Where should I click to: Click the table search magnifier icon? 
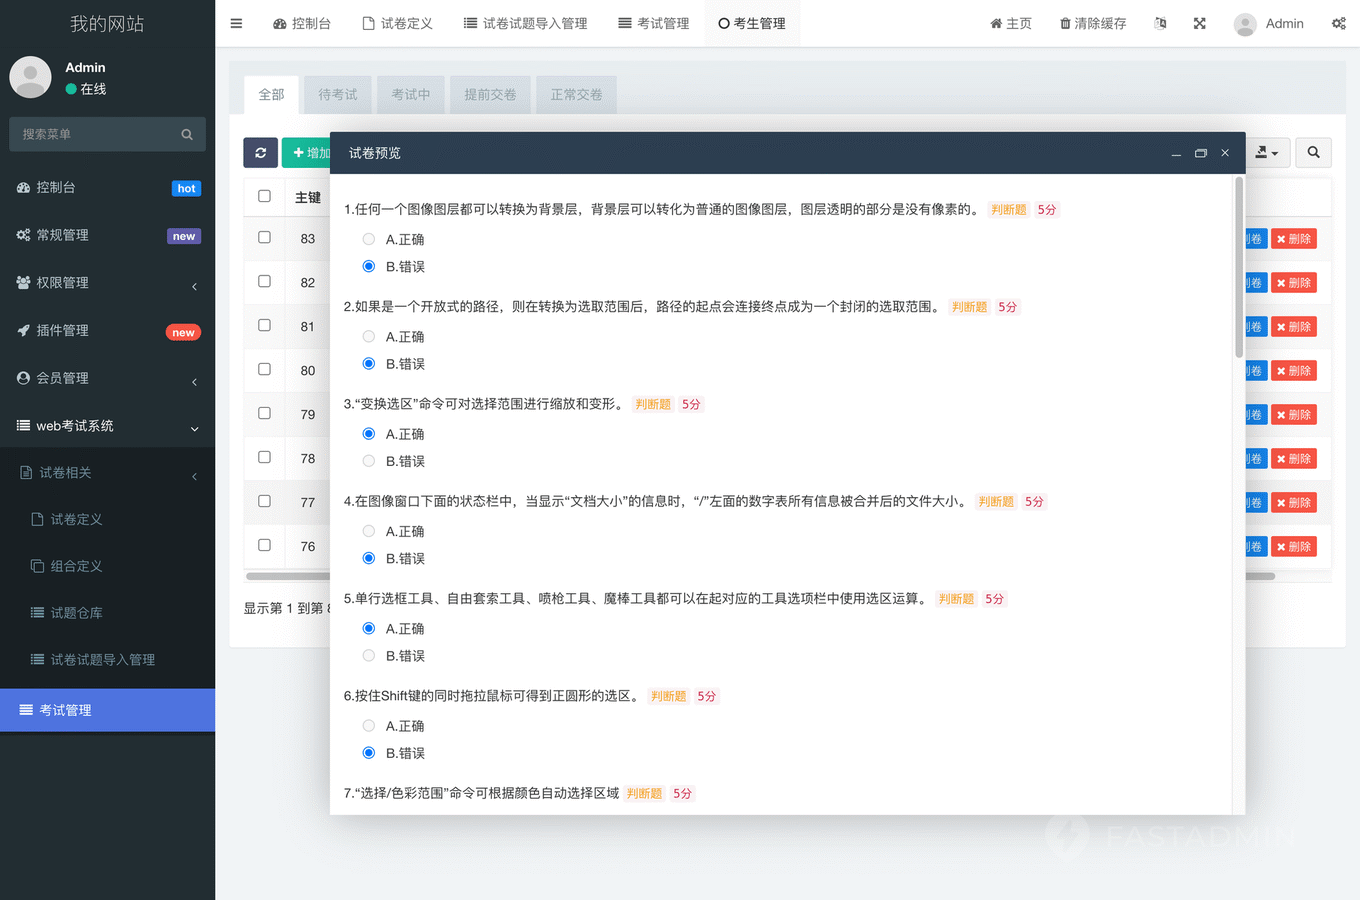click(1313, 153)
